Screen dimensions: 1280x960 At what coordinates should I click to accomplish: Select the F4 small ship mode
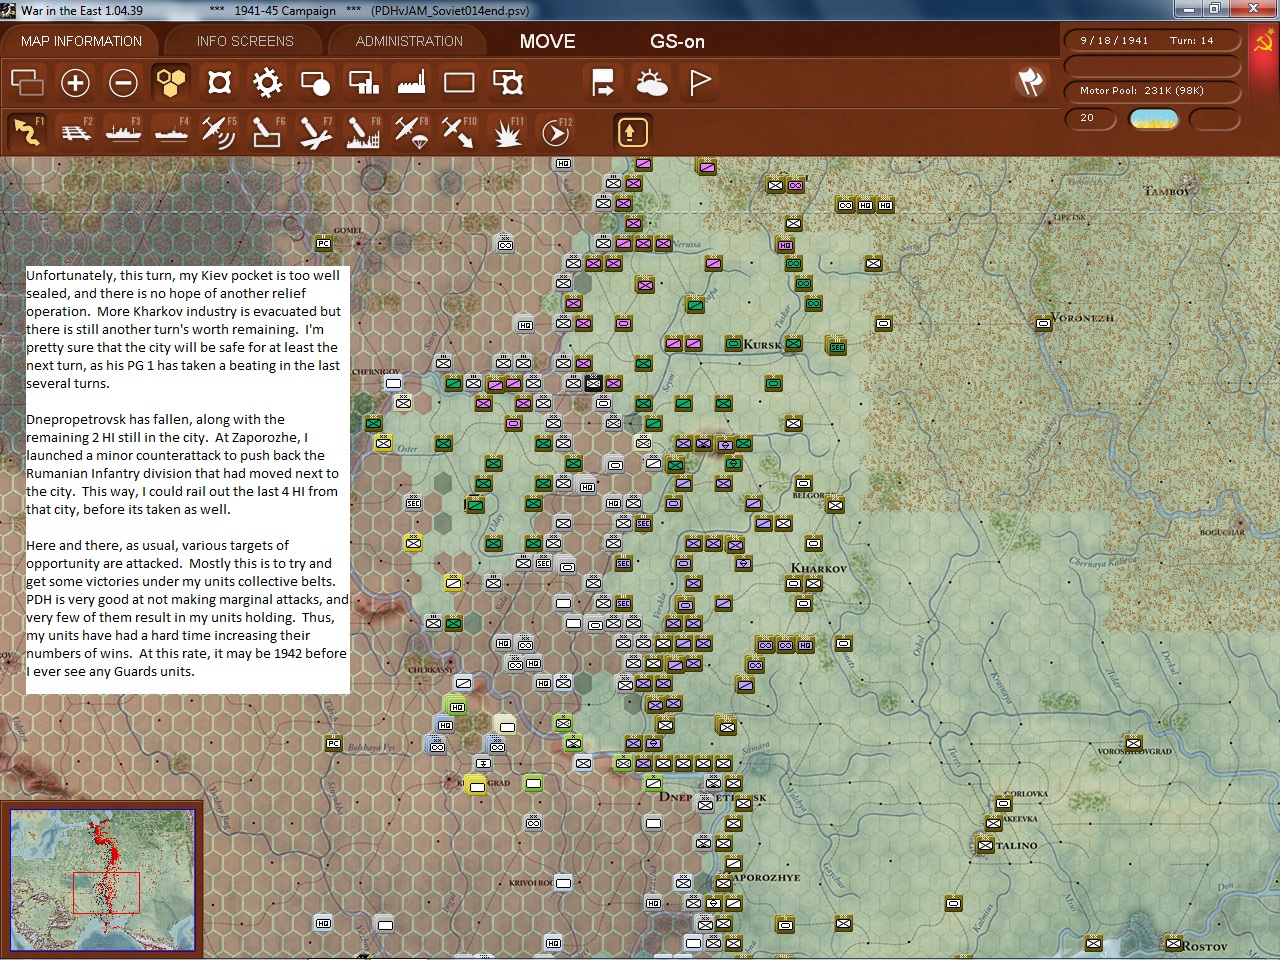click(171, 131)
